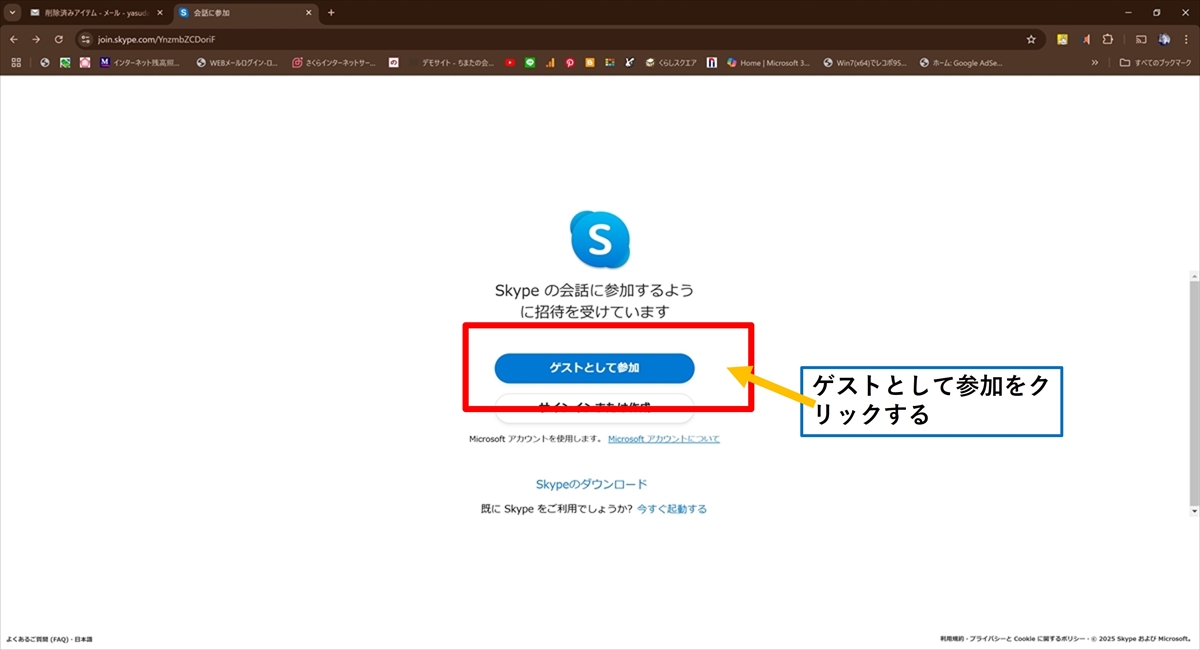Open the apps grid in bookmarks bar
The height and width of the screenshot is (650, 1200).
pos(15,62)
